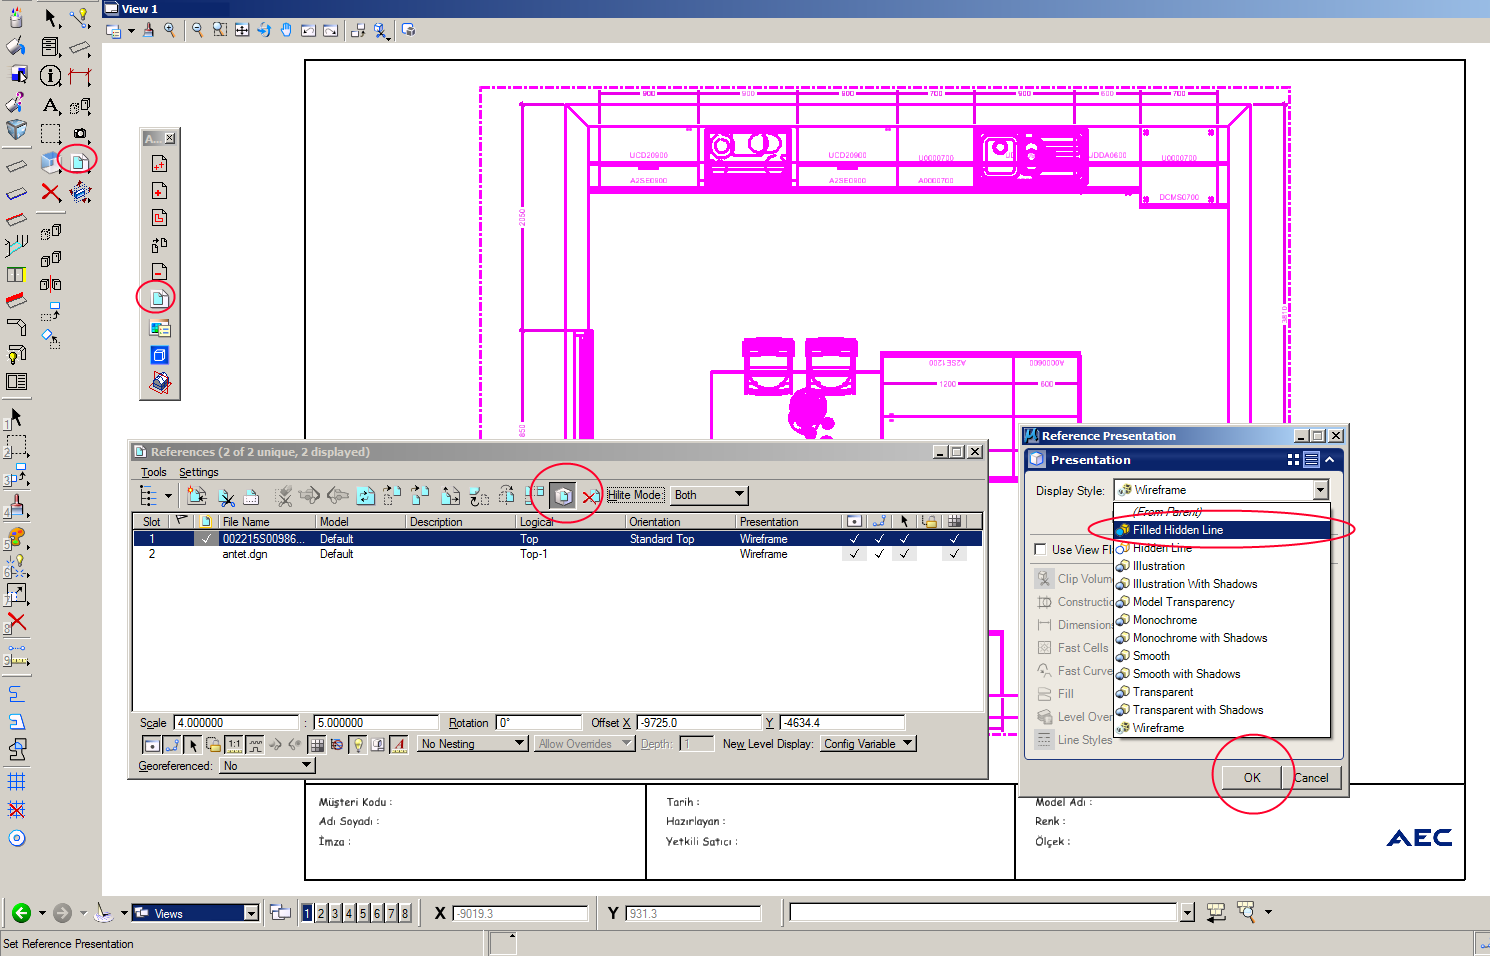Click the Detach Reference icon with red X
This screenshot has width=1490, height=956.
[590, 496]
